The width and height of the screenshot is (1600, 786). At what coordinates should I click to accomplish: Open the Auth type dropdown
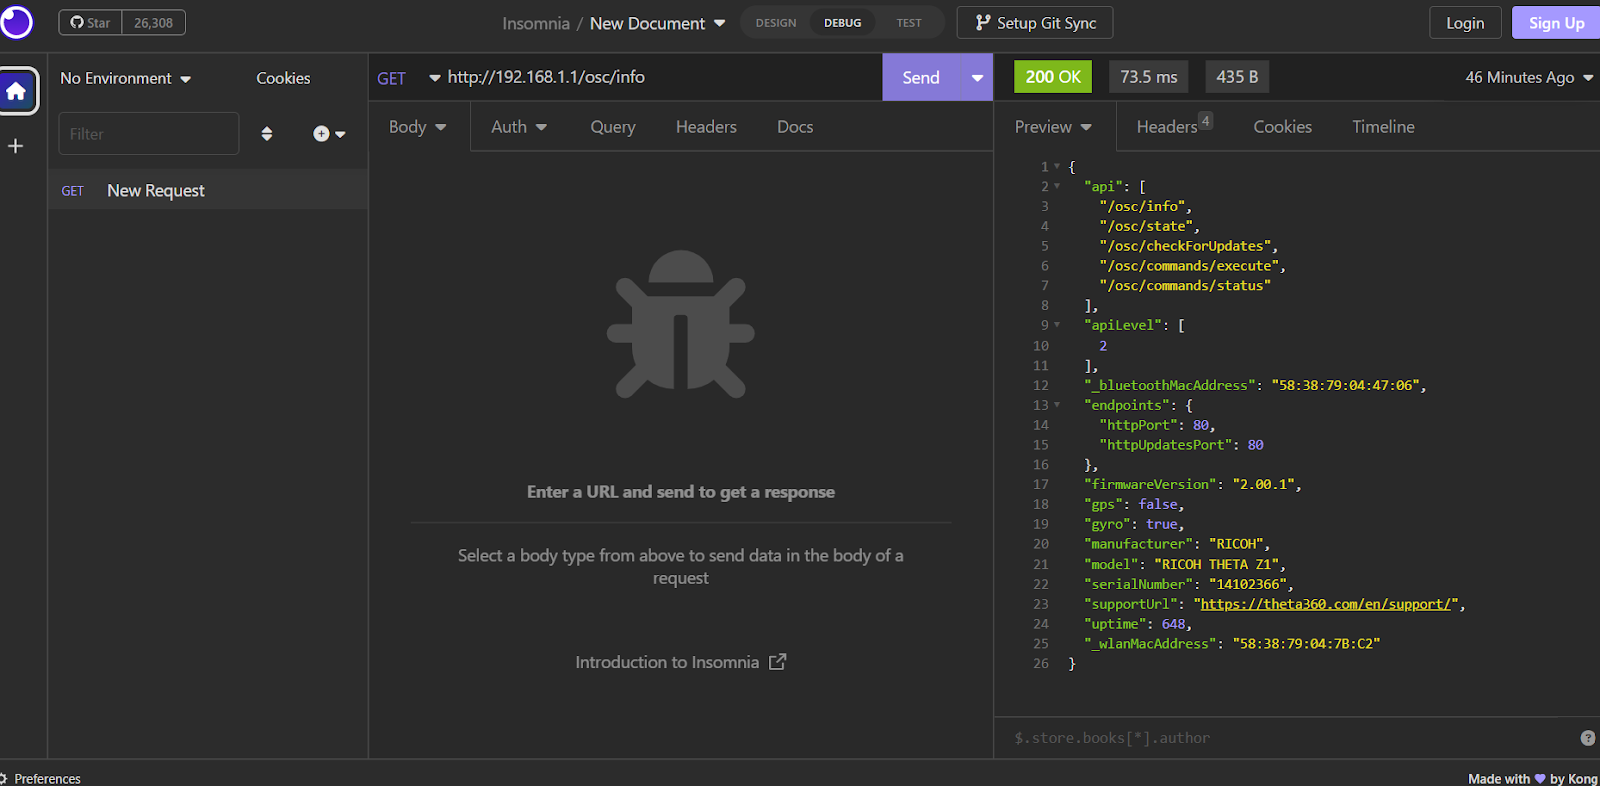tap(519, 127)
